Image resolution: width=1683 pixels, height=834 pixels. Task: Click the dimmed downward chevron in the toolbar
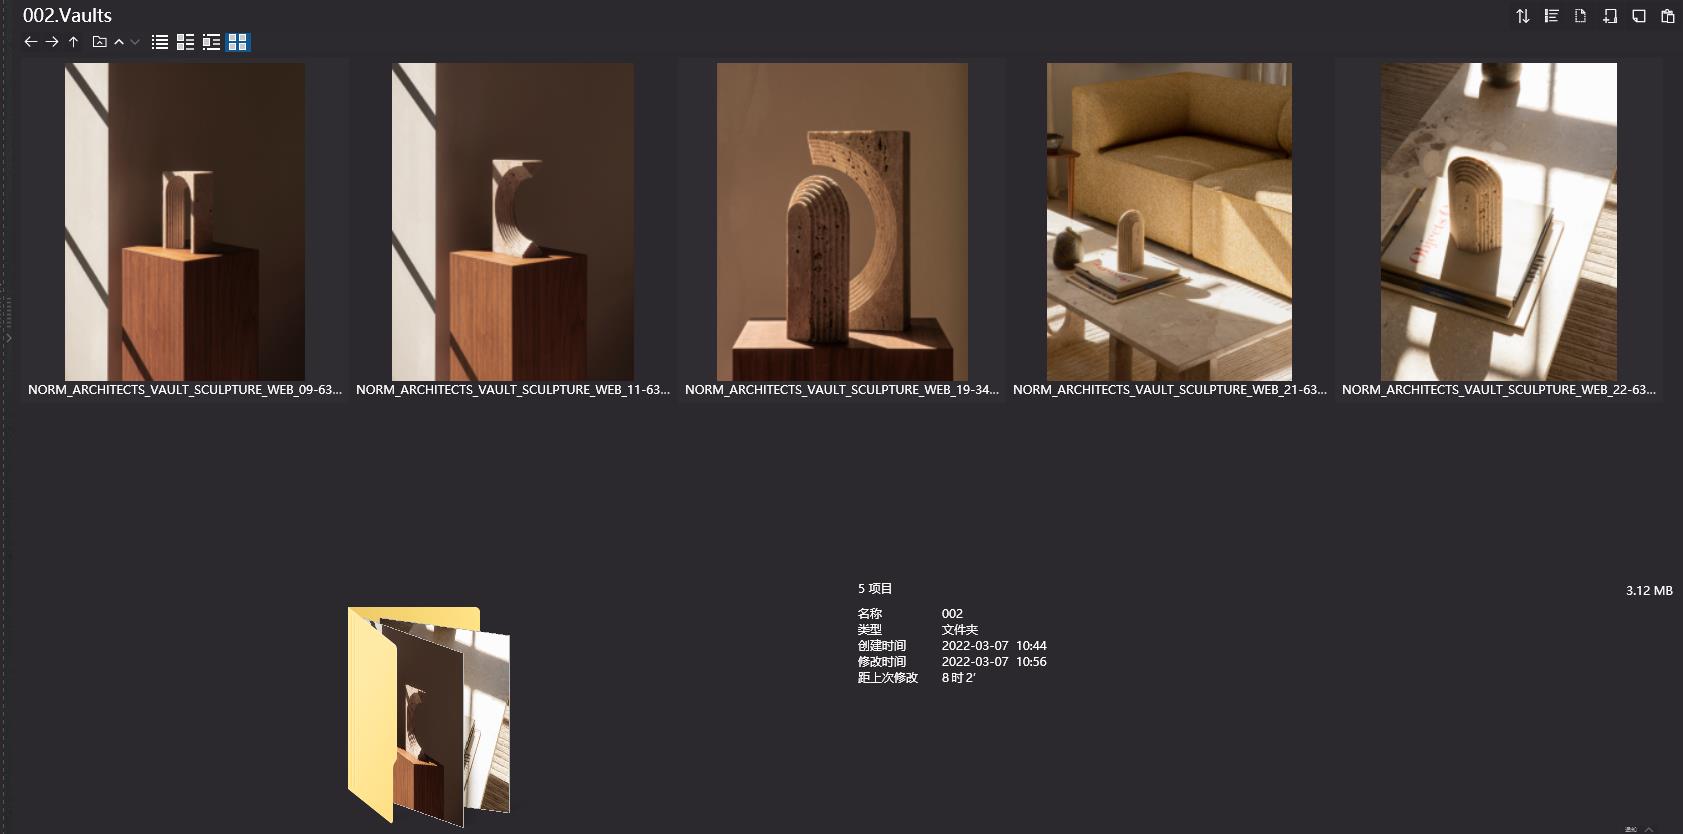135,42
